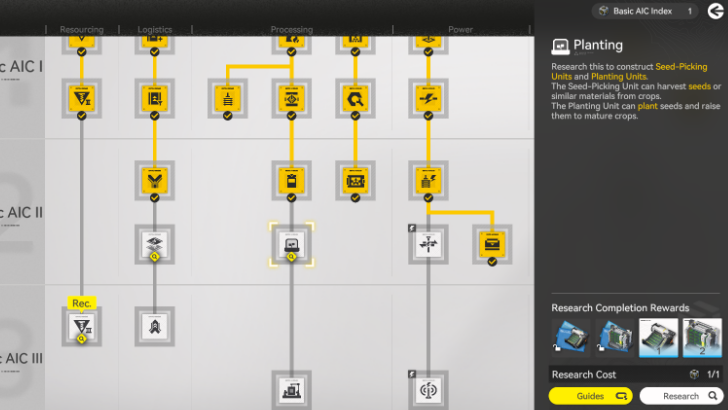Switch to the Logistics category header
Image resolution: width=728 pixels, height=410 pixels.
pos(154,30)
